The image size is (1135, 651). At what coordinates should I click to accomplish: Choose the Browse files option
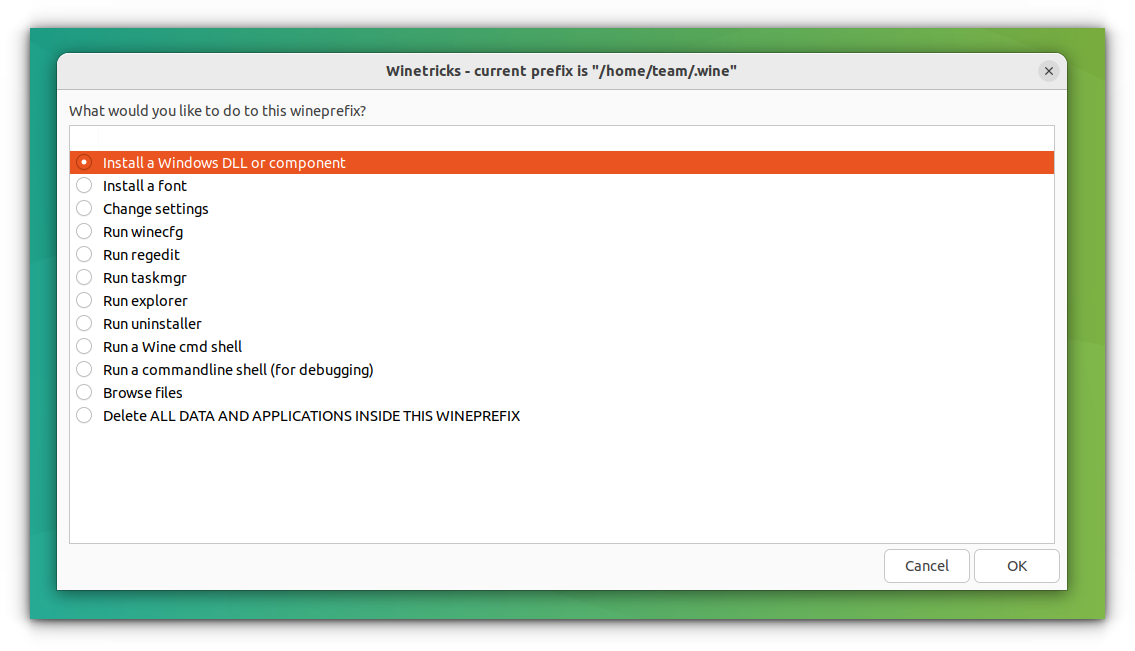[x=142, y=392]
